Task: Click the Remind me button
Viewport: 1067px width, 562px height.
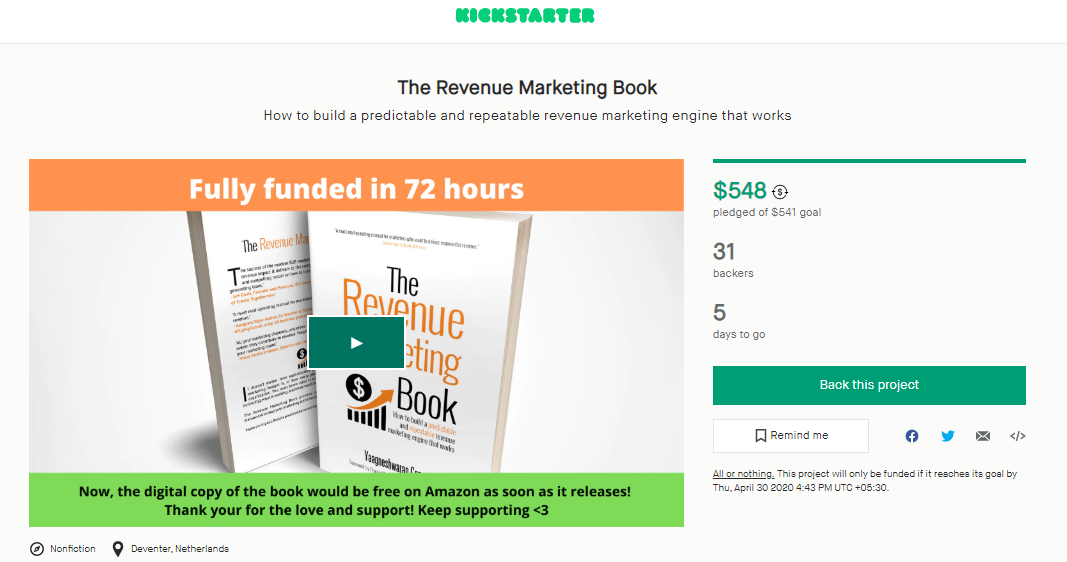Action: 791,435
